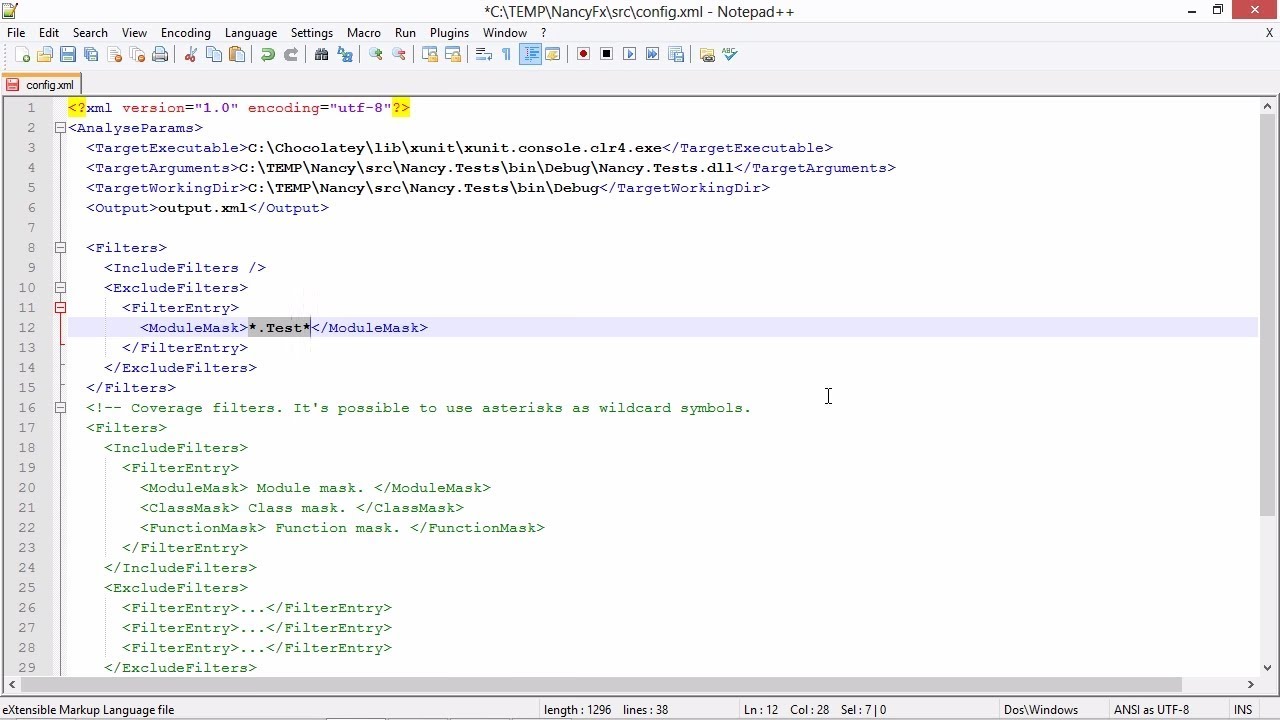Close document with menu bar X
Screen dimensions: 1280x720
(1269, 33)
